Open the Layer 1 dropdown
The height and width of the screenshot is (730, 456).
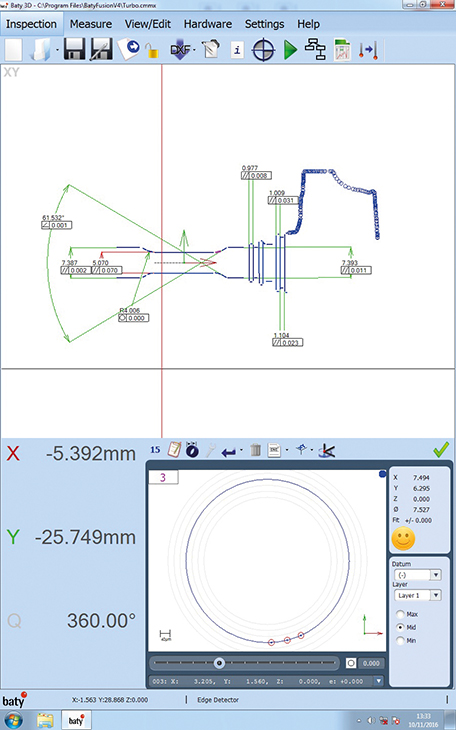pyautogui.click(x=417, y=595)
